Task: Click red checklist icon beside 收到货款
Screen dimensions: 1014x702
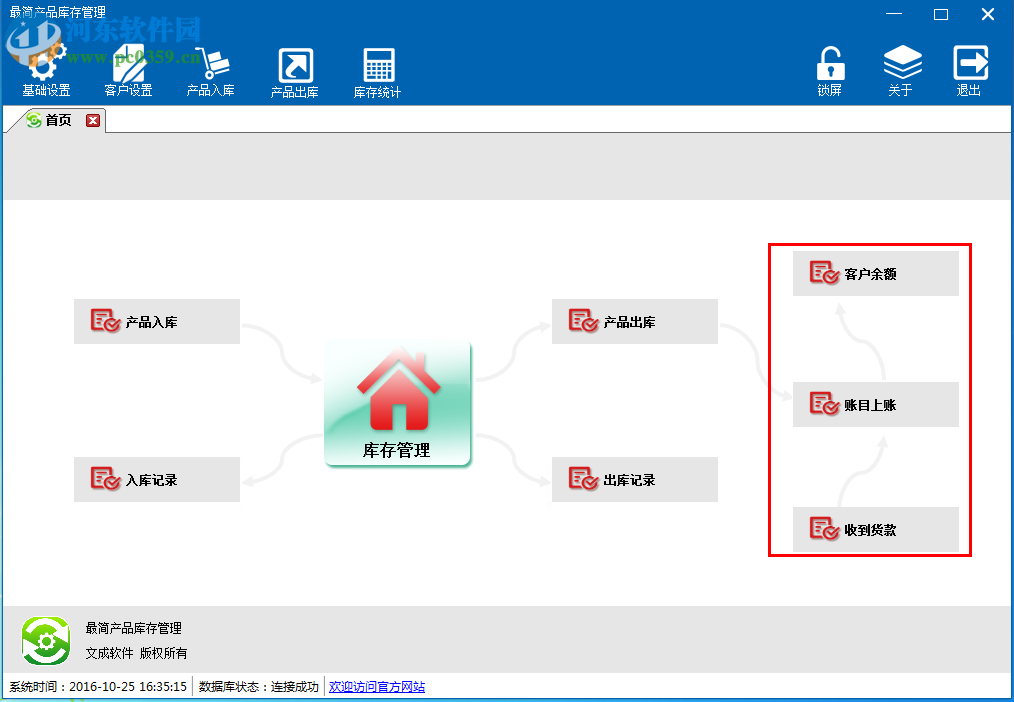Action: point(824,529)
